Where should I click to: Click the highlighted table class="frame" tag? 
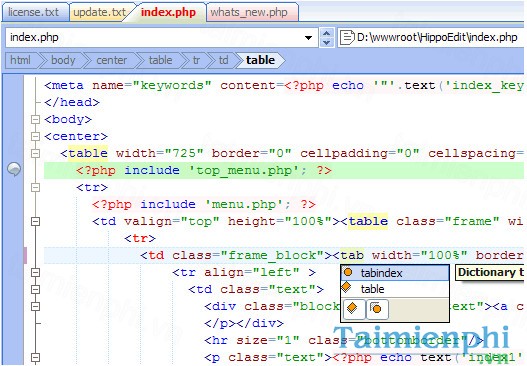pos(368,221)
